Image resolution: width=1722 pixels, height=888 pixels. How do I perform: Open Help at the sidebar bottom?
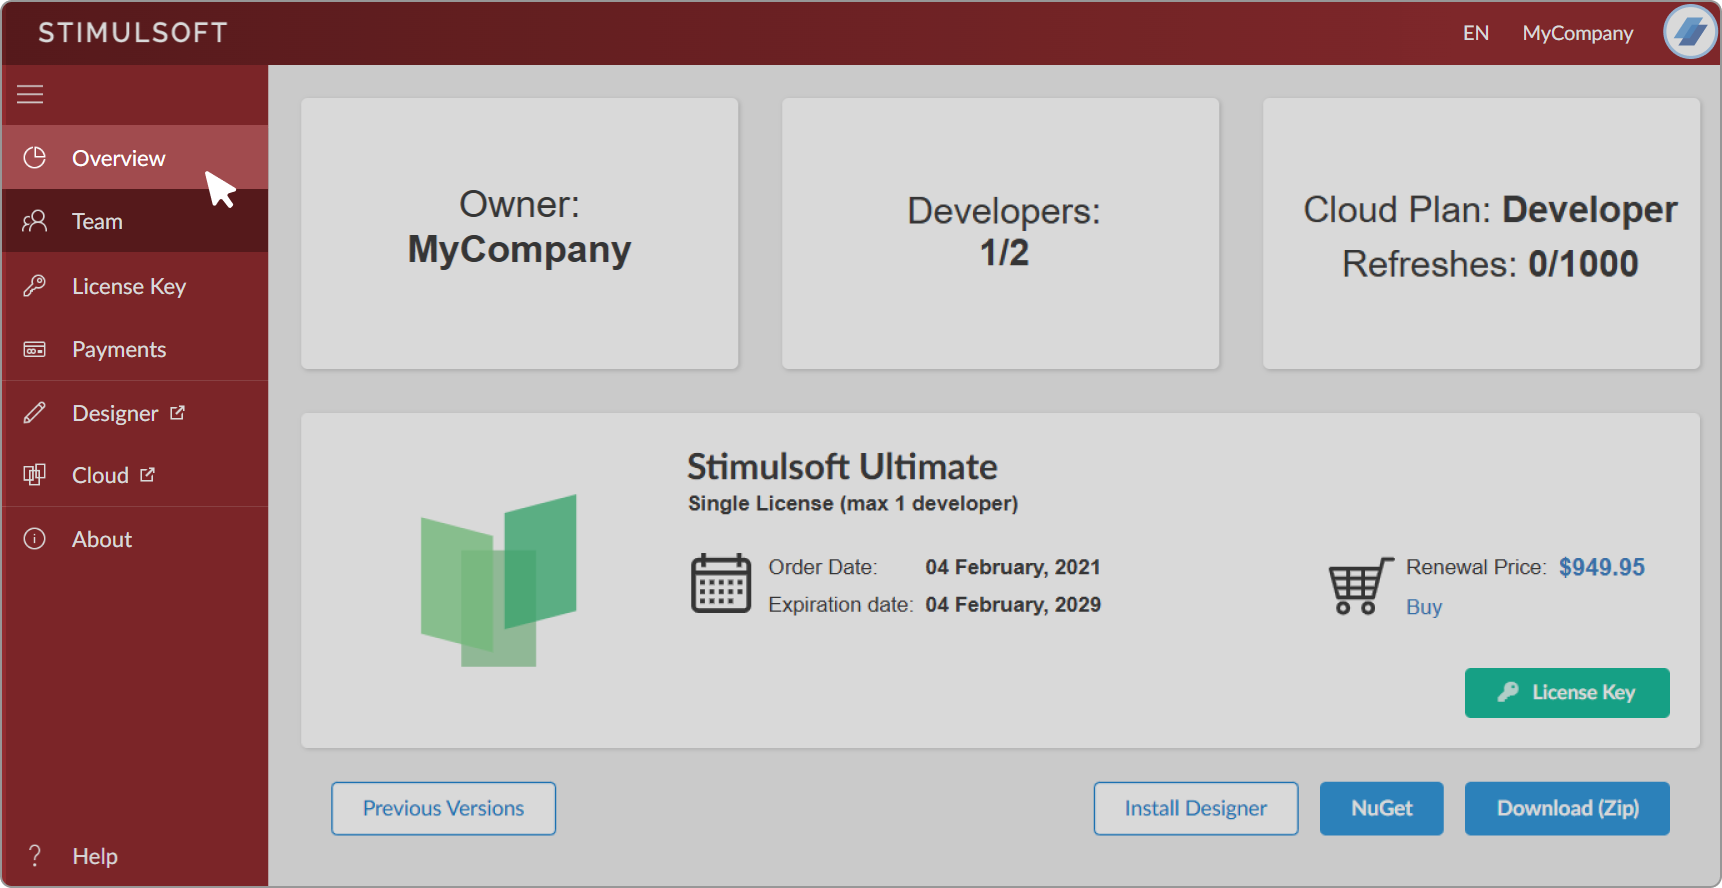[x=135, y=856]
